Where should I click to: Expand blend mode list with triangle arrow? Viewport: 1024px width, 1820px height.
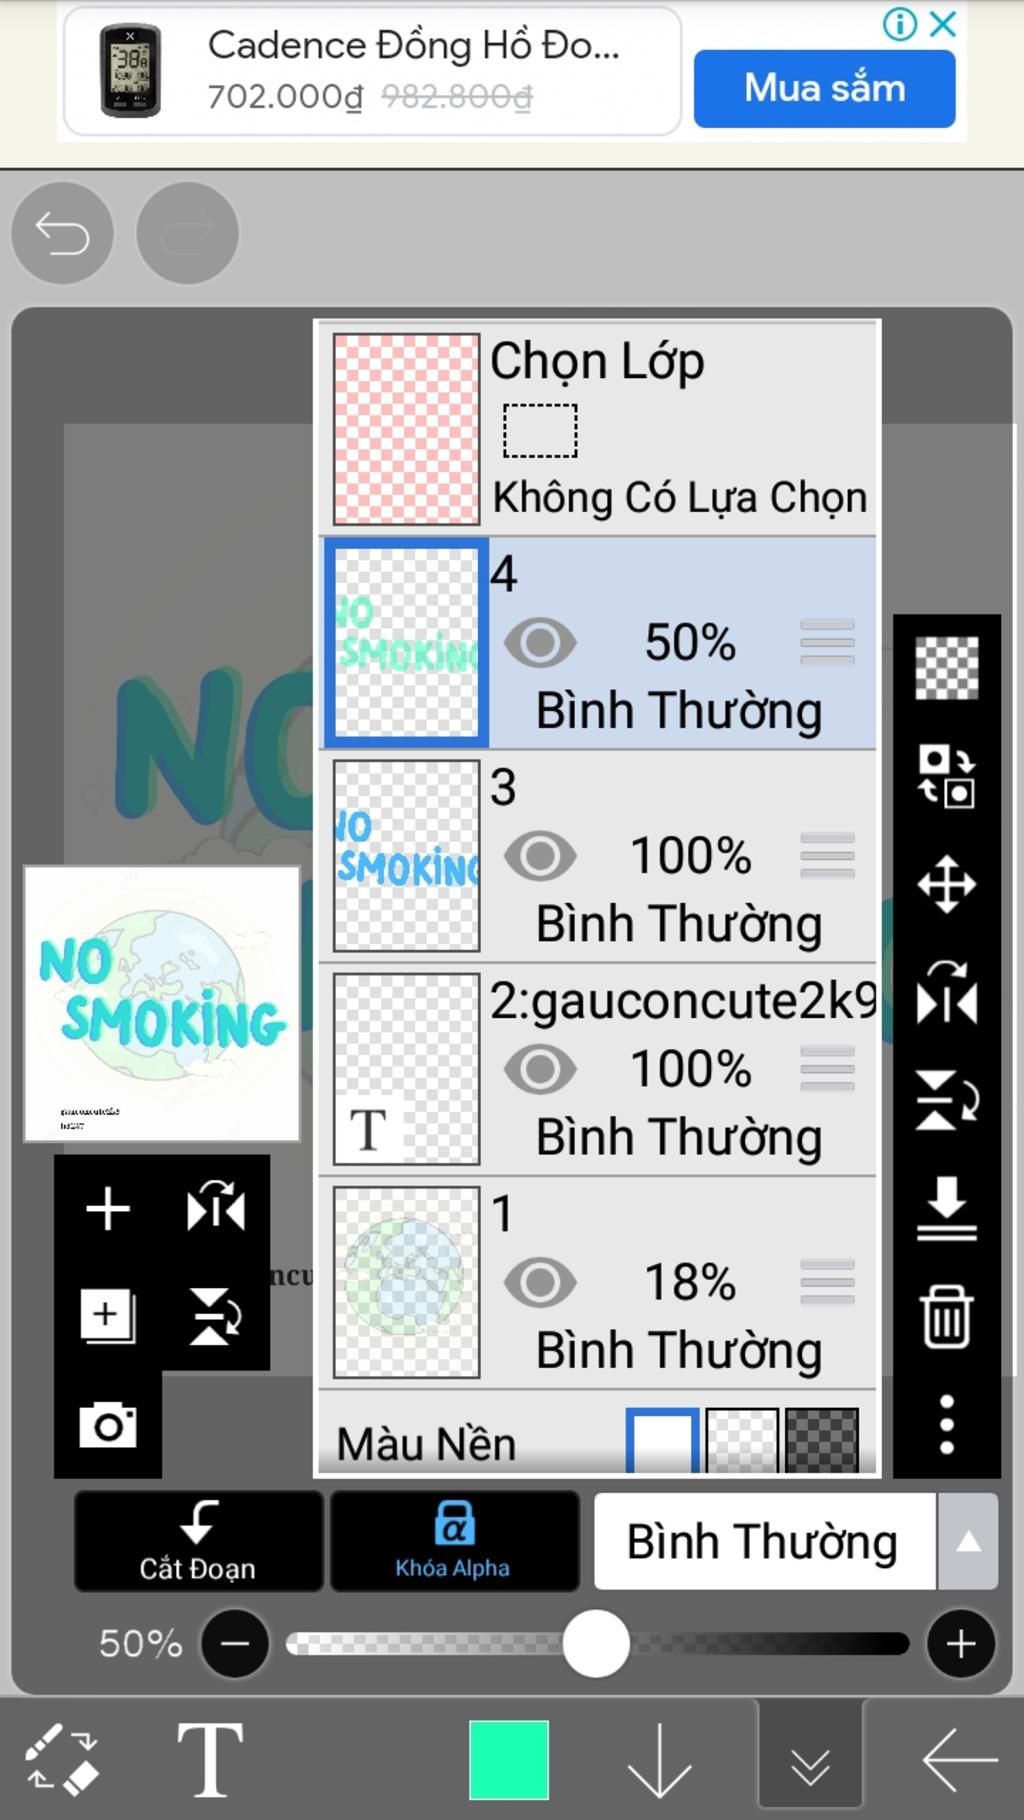tap(968, 1541)
